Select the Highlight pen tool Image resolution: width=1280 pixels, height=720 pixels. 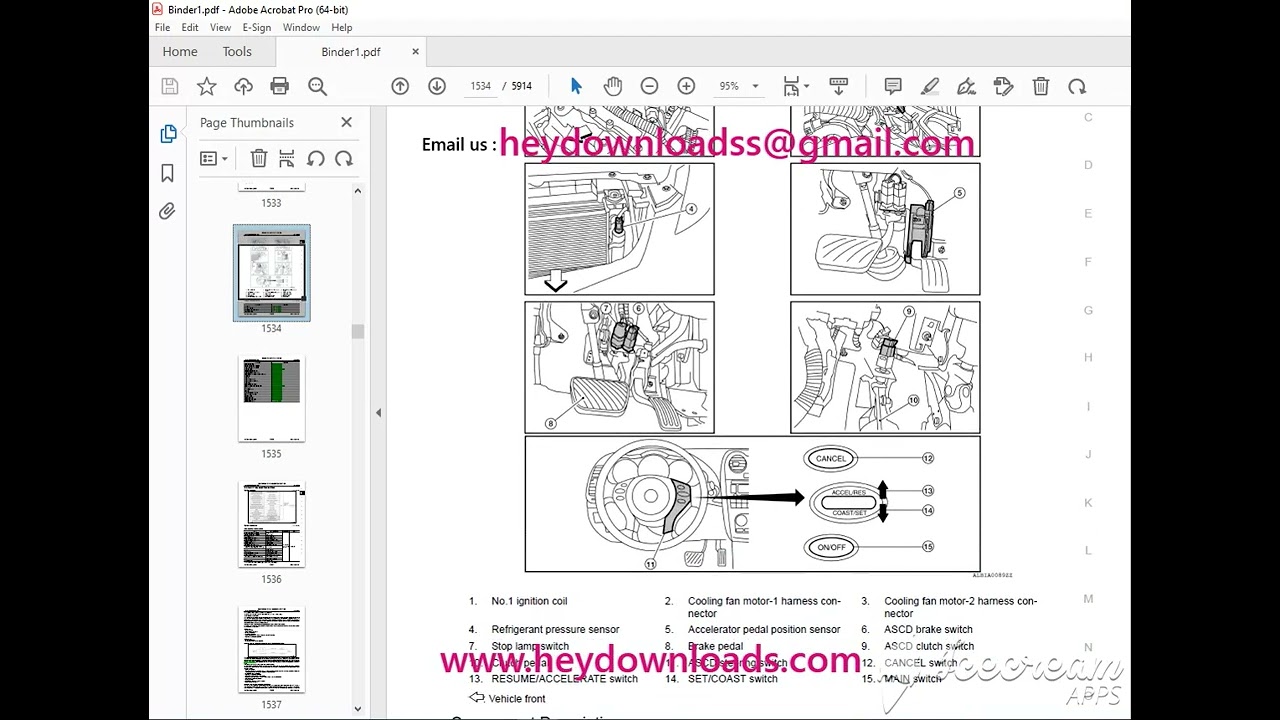tap(930, 87)
